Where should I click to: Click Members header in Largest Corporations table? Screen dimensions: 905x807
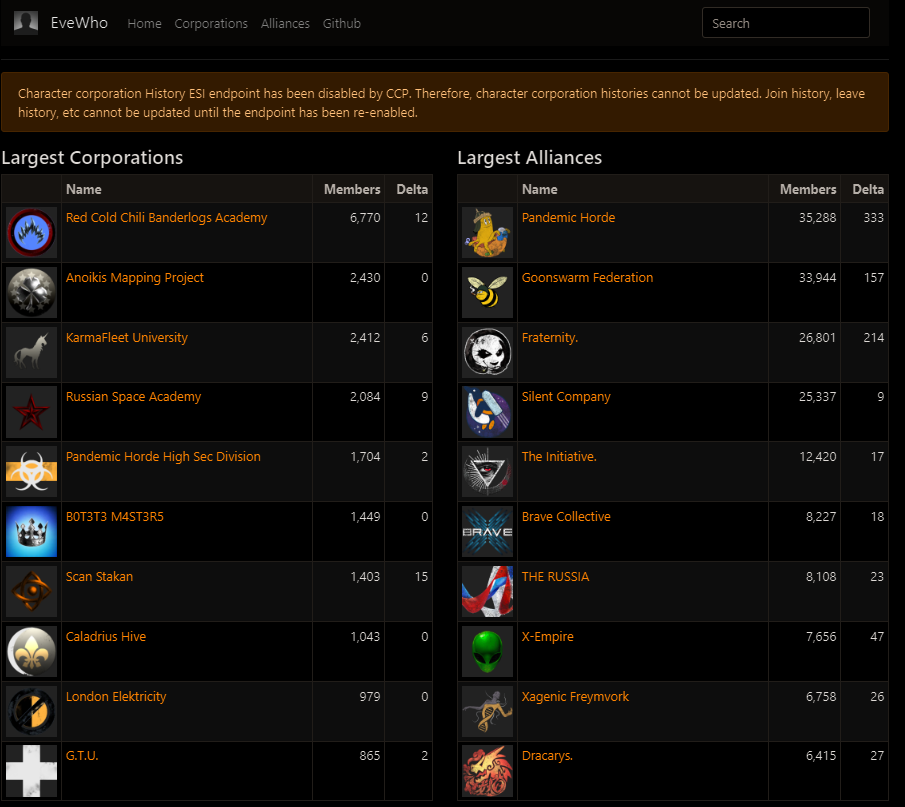click(x=352, y=189)
